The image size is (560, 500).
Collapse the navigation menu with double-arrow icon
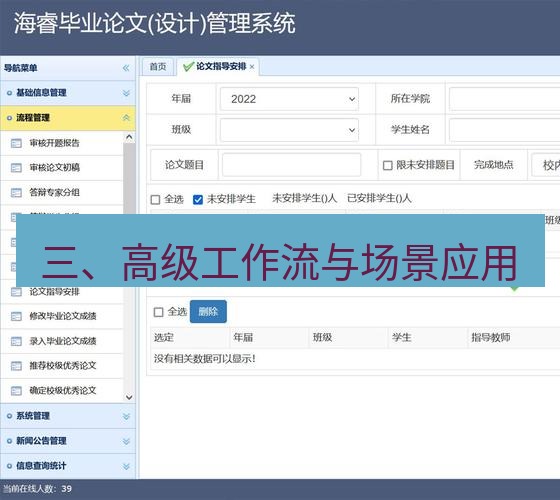126,68
